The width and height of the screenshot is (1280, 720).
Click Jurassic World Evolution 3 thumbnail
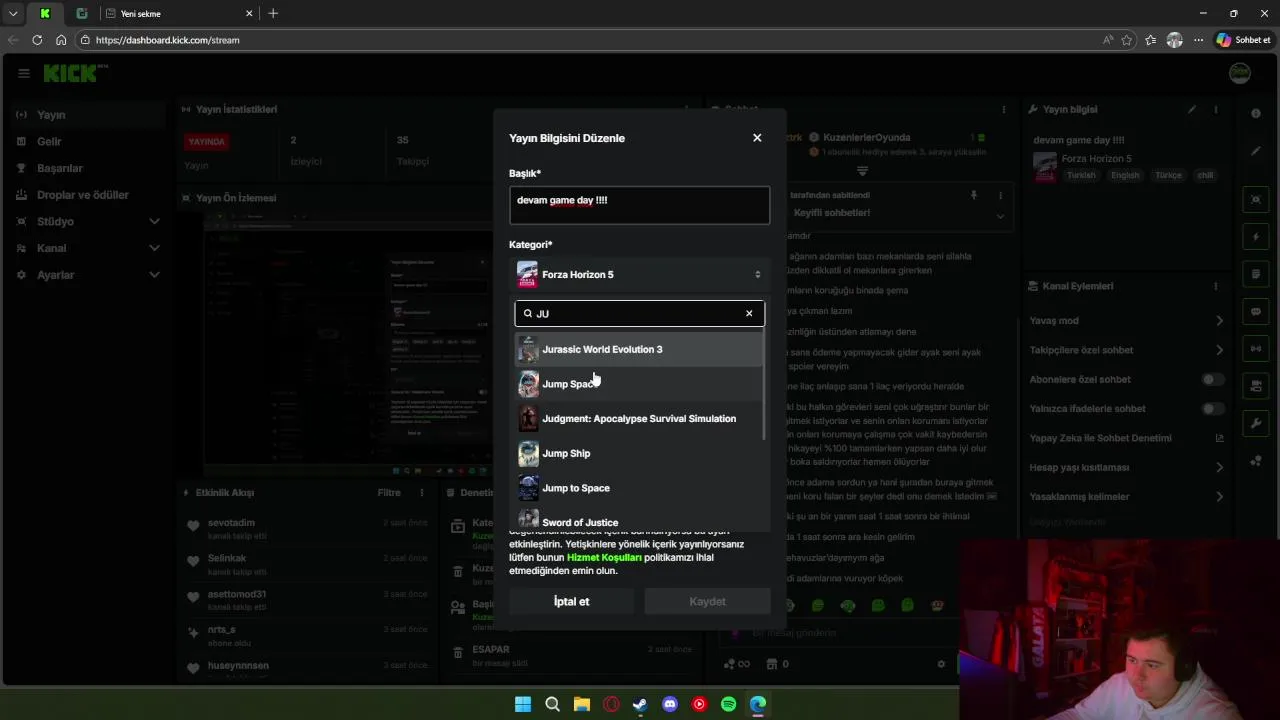528,349
